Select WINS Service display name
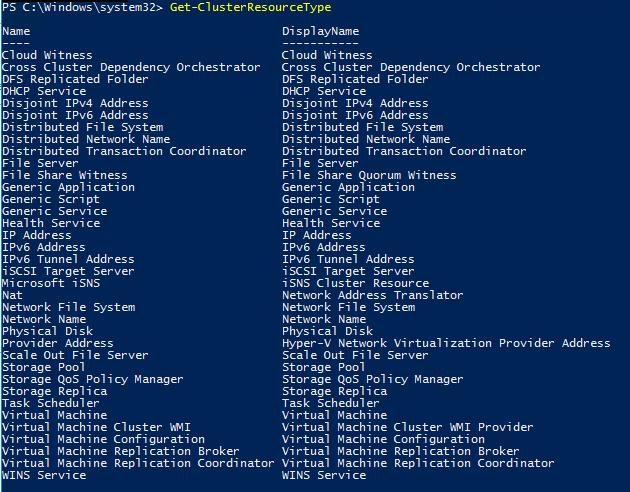630x492 pixels. pyautogui.click(x=324, y=475)
